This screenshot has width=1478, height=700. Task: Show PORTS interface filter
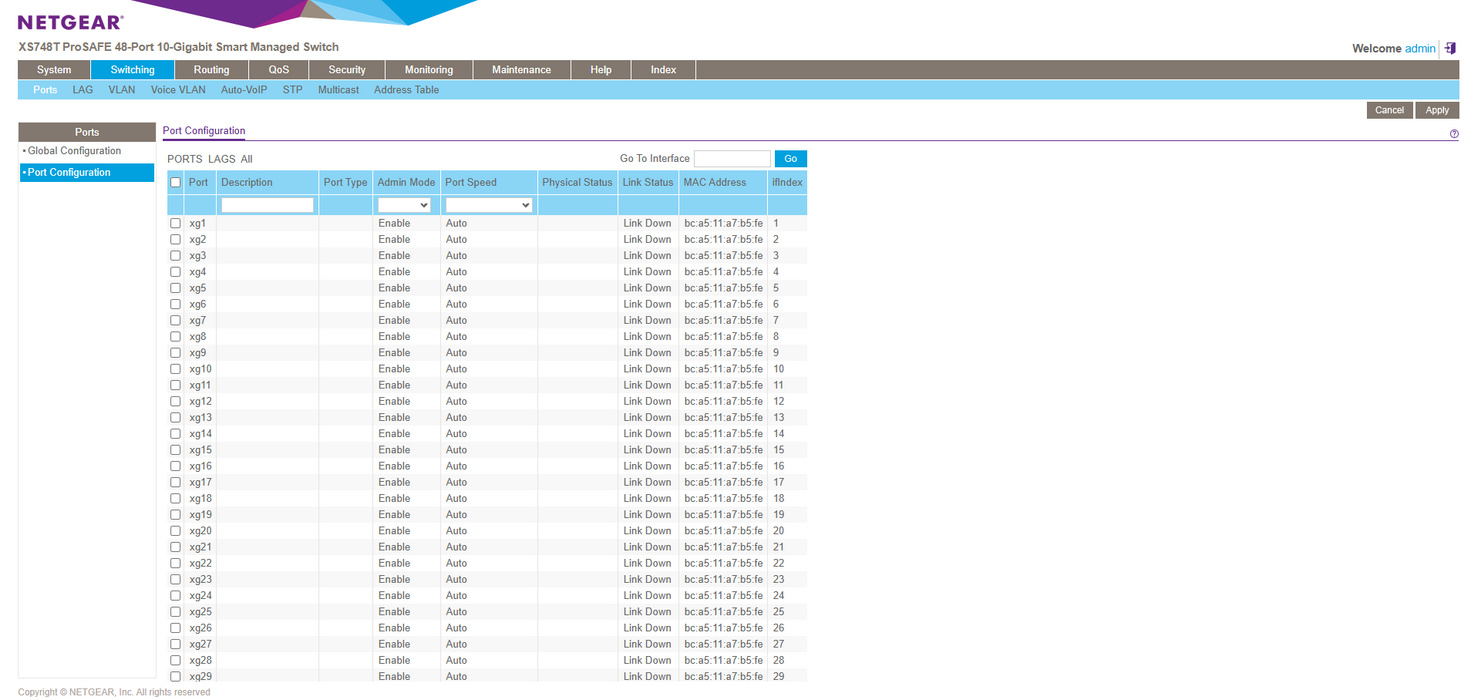[185, 159]
